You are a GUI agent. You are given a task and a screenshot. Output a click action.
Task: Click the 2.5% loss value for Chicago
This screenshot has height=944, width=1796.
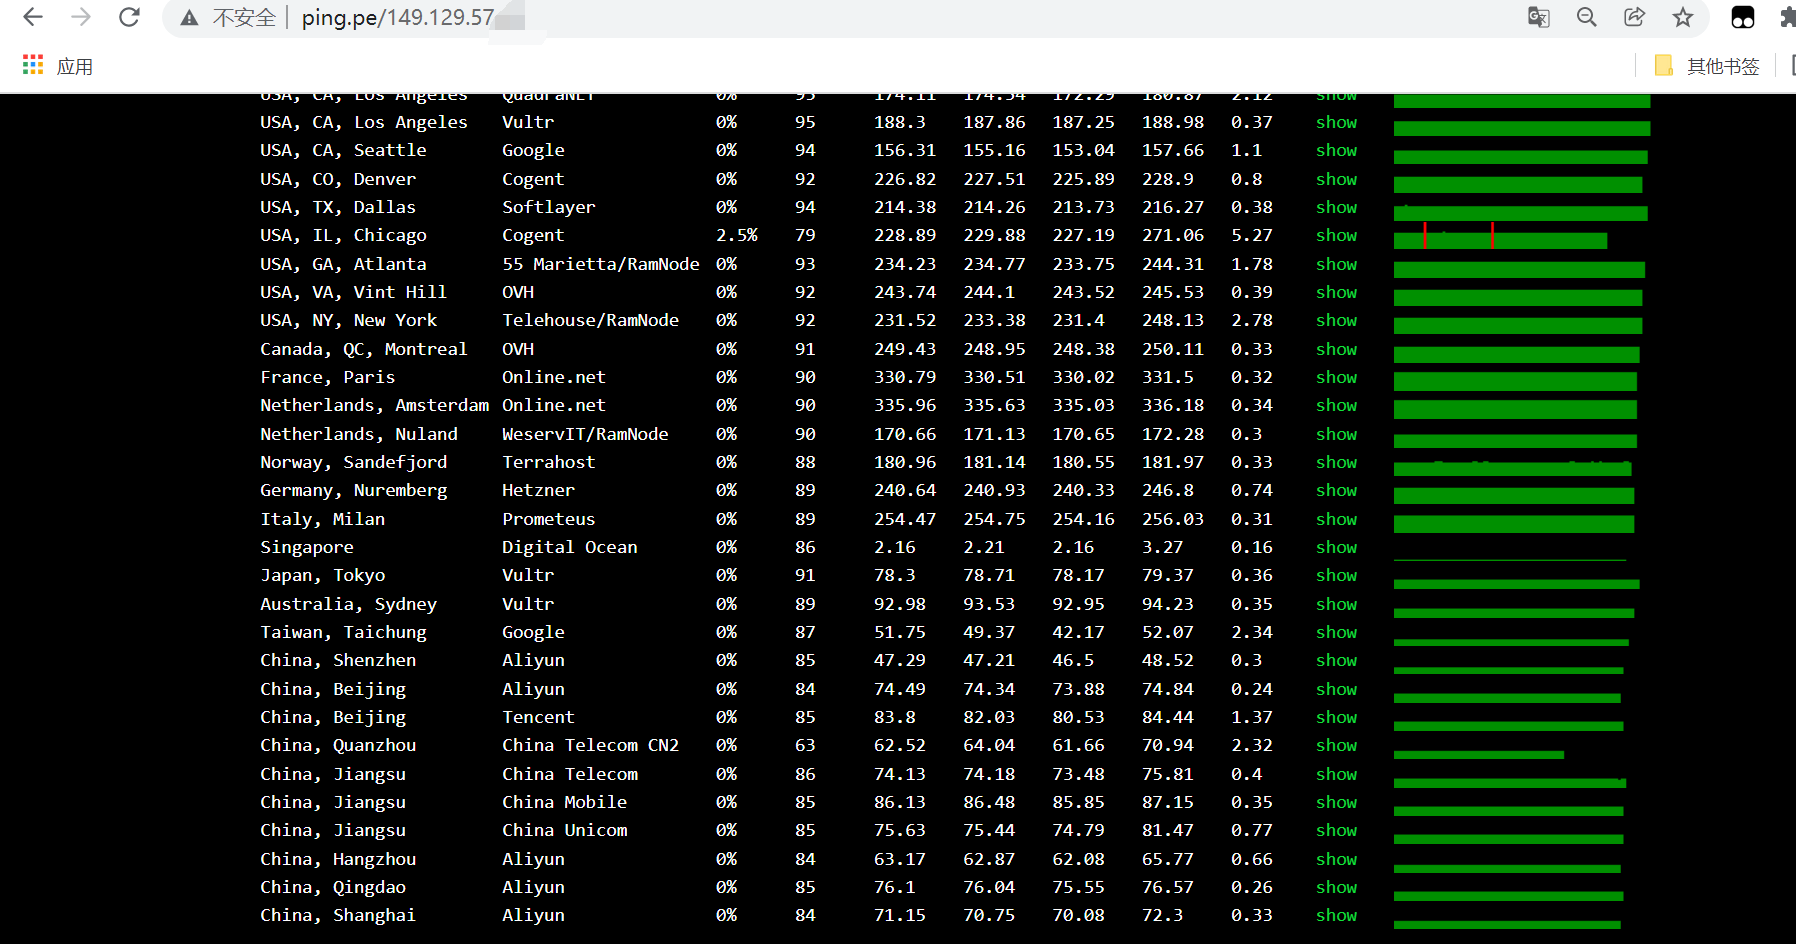pyautogui.click(x=736, y=235)
